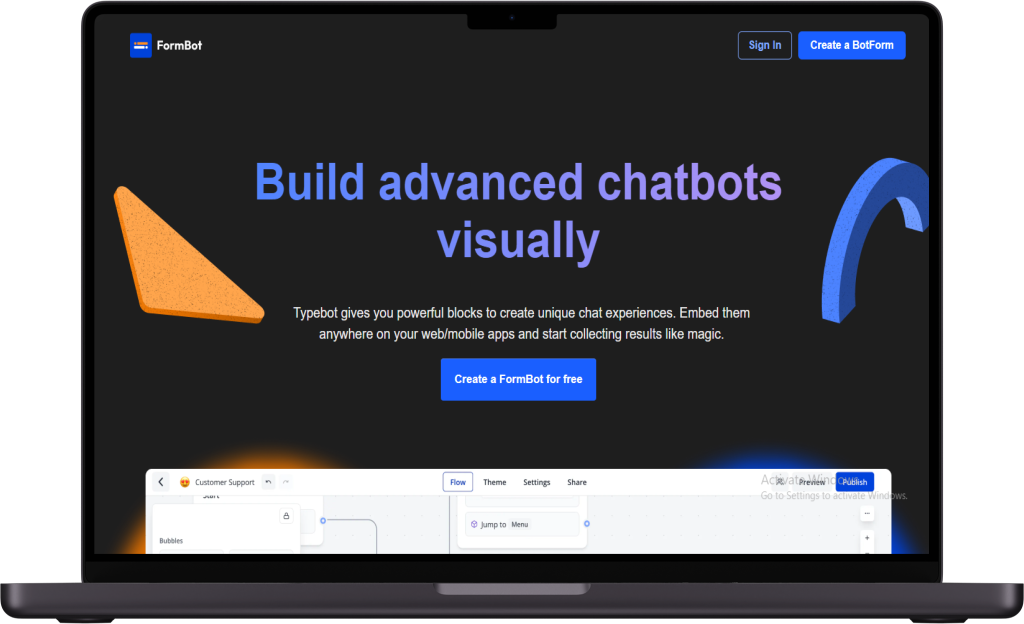Click the Menu tag in Jump block
Viewport: 1024px width, 624px height.
tap(520, 524)
